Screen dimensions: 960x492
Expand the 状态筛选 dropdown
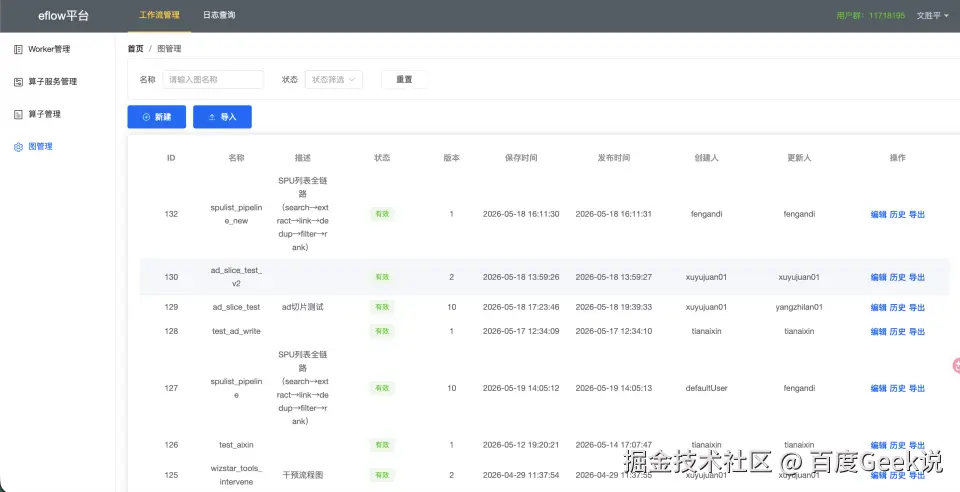click(x=334, y=80)
